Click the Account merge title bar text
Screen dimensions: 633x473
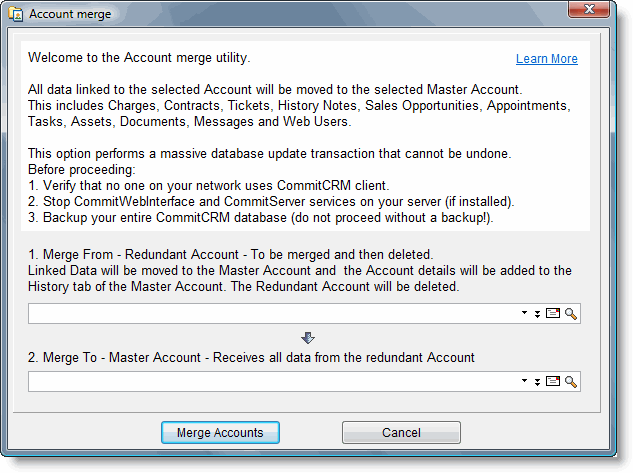(70, 15)
